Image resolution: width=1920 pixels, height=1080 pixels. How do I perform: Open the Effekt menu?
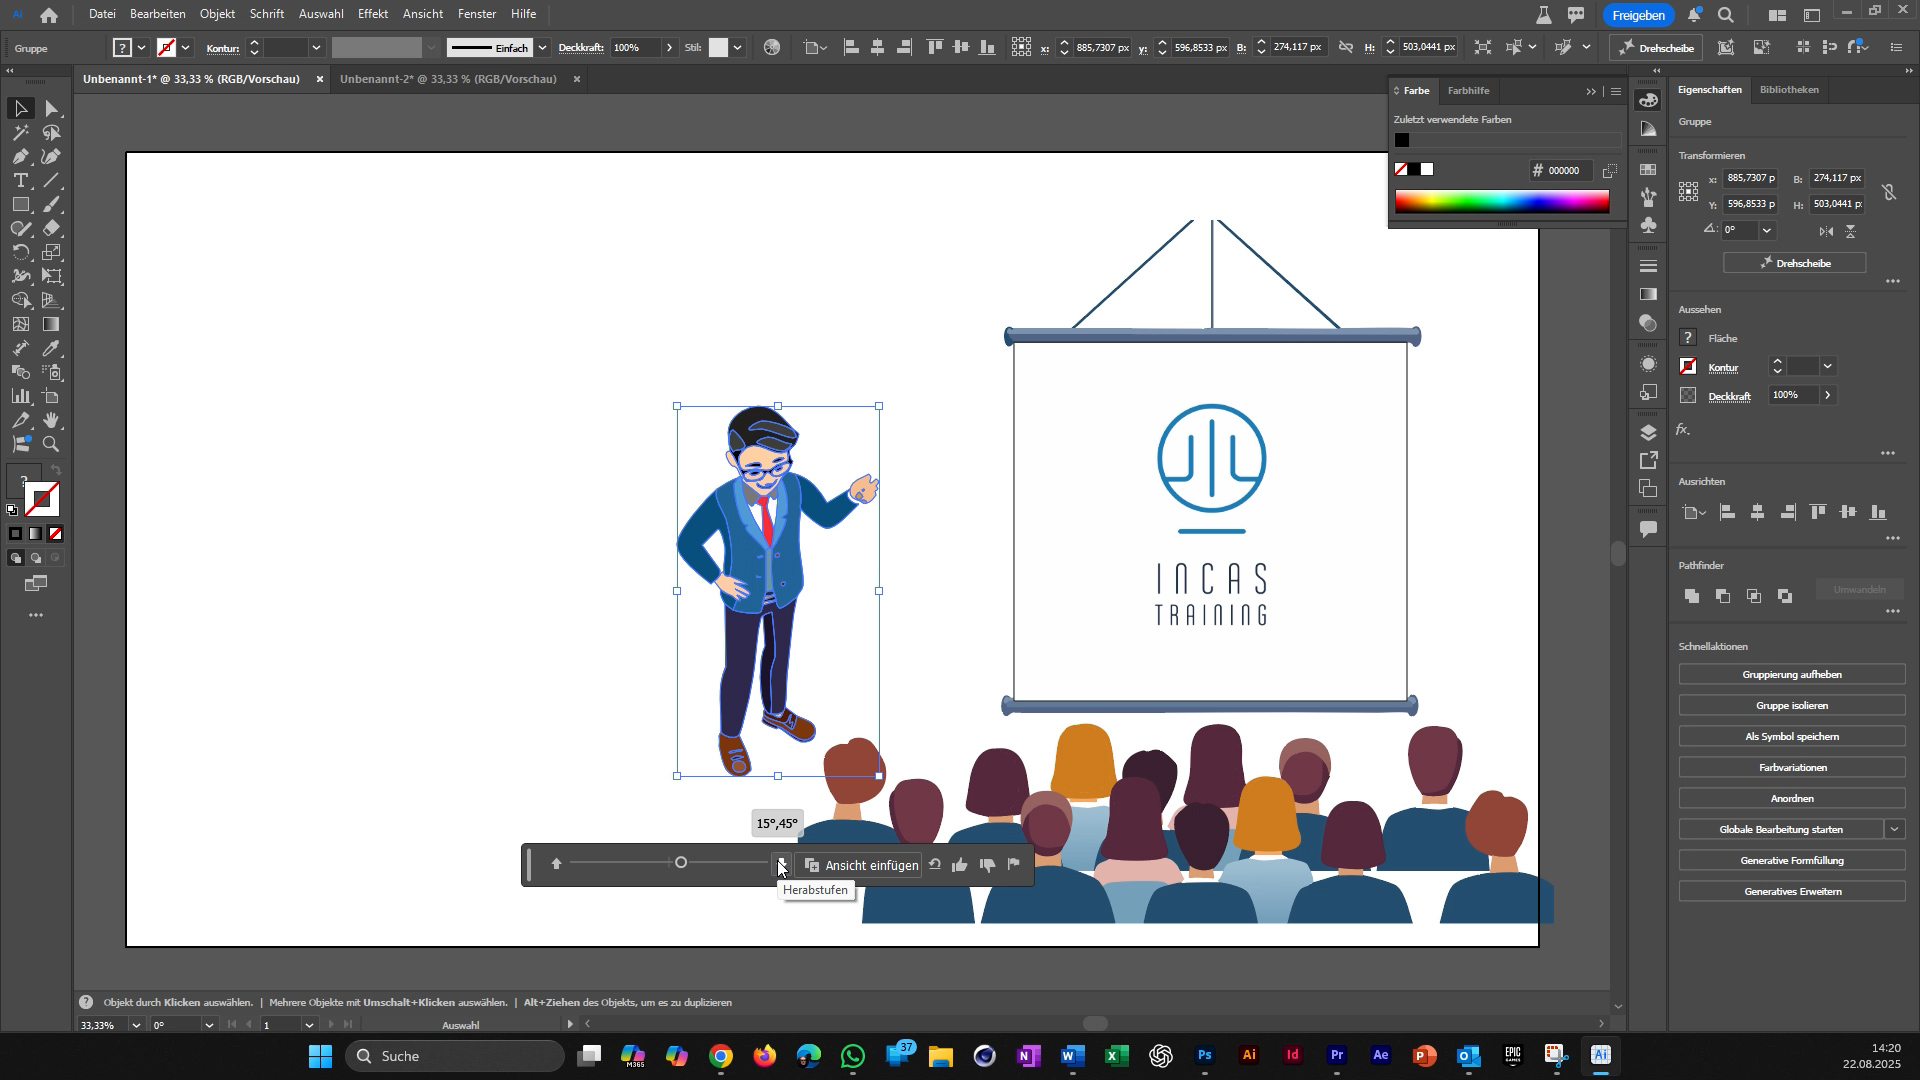coord(372,14)
